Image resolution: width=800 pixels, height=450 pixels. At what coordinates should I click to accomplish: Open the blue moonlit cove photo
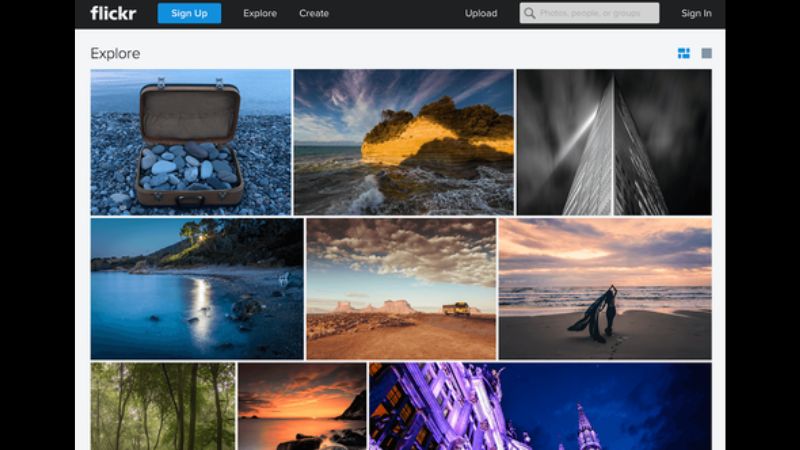tap(196, 289)
